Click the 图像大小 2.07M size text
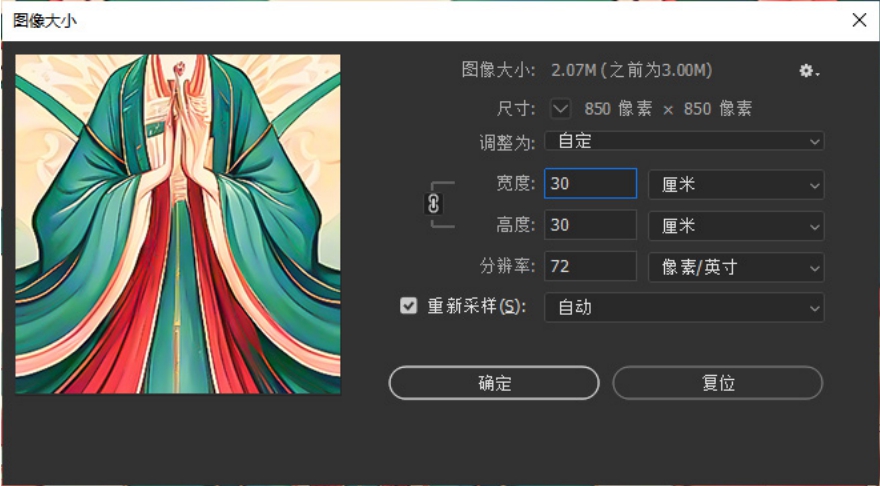Viewport: 880px width, 486px height. (x=631, y=70)
